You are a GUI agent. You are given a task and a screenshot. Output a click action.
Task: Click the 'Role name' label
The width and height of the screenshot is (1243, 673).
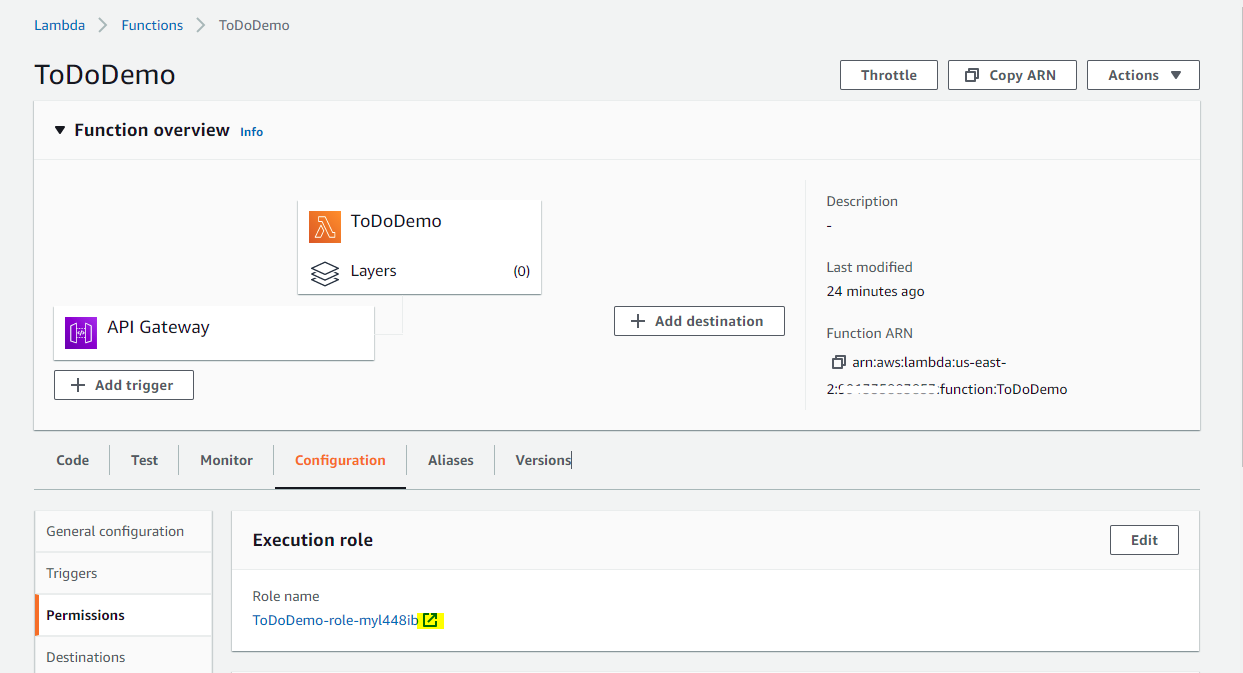[x=286, y=596]
